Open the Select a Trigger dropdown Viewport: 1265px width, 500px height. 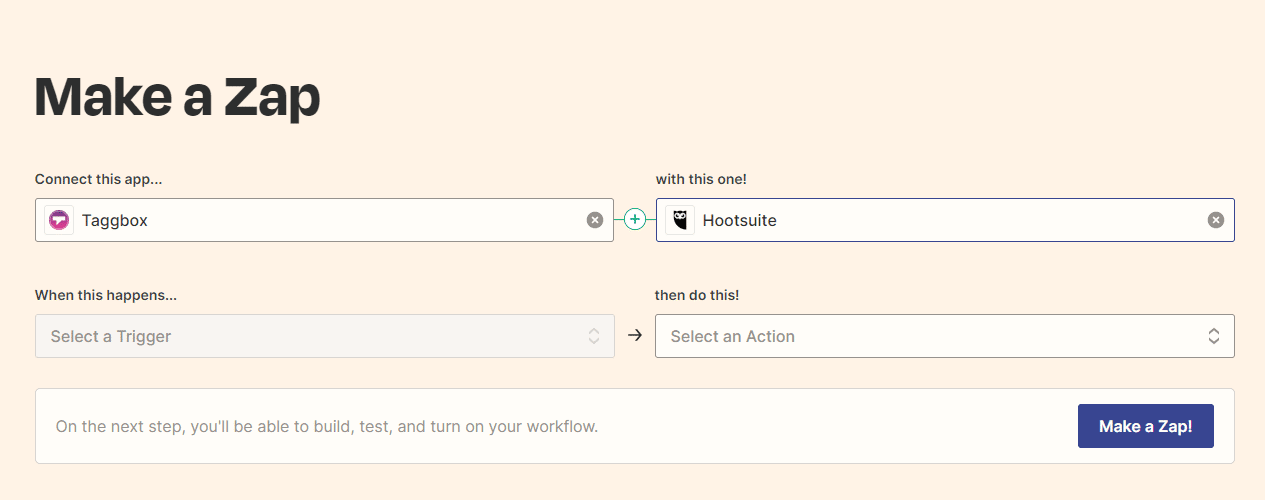[300, 336]
